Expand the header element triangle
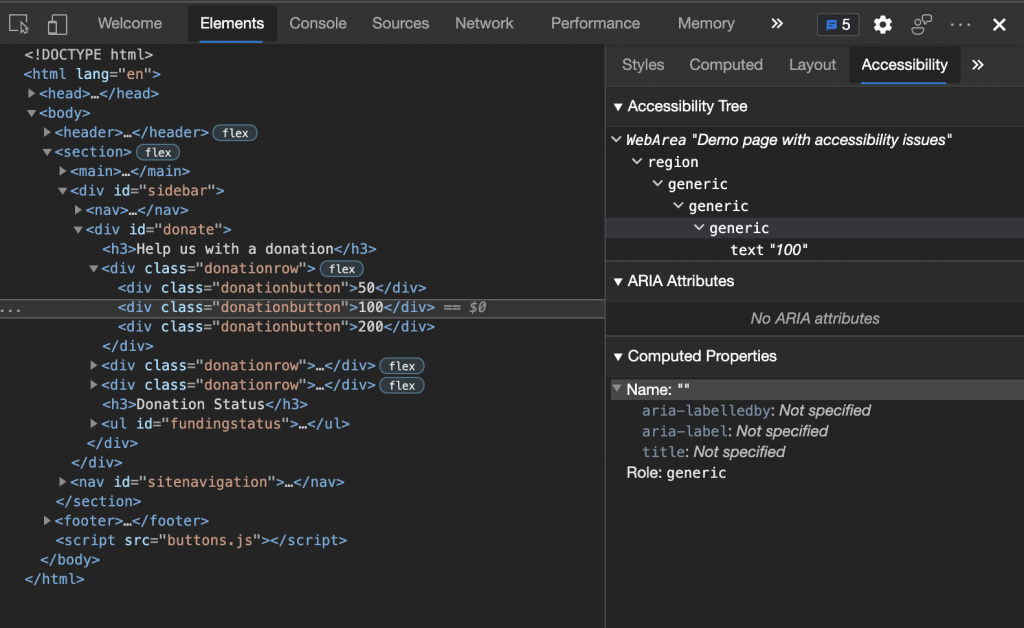 [x=47, y=132]
